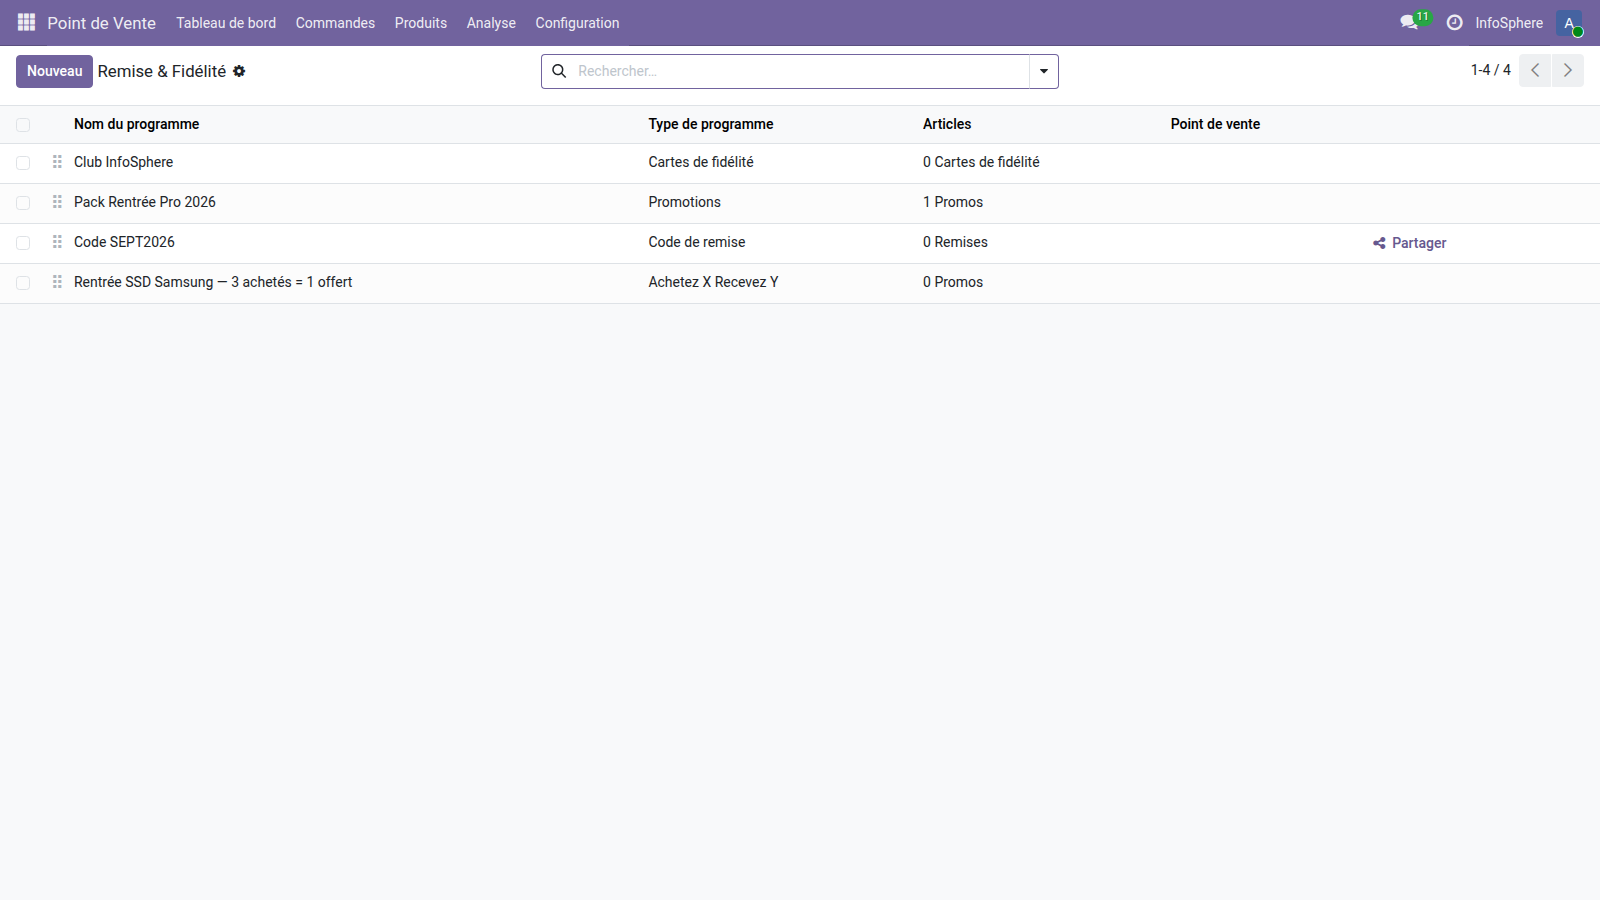This screenshot has height=900, width=1600.
Task: Open the Produits menu
Action: tap(420, 23)
